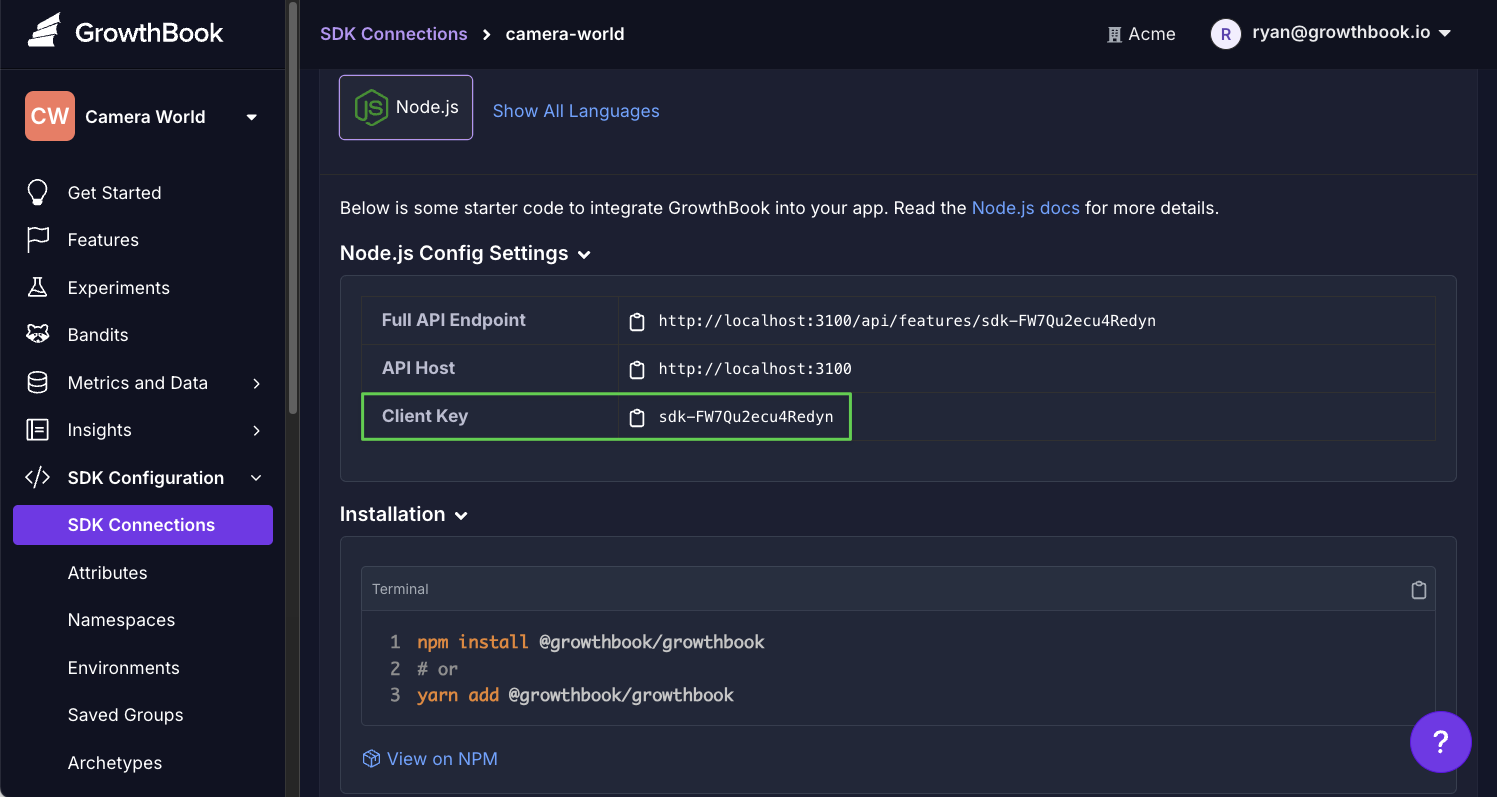1497x797 pixels.
Task: Click the Terminal header label
Action: pyautogui.click(x=400, y=589)
